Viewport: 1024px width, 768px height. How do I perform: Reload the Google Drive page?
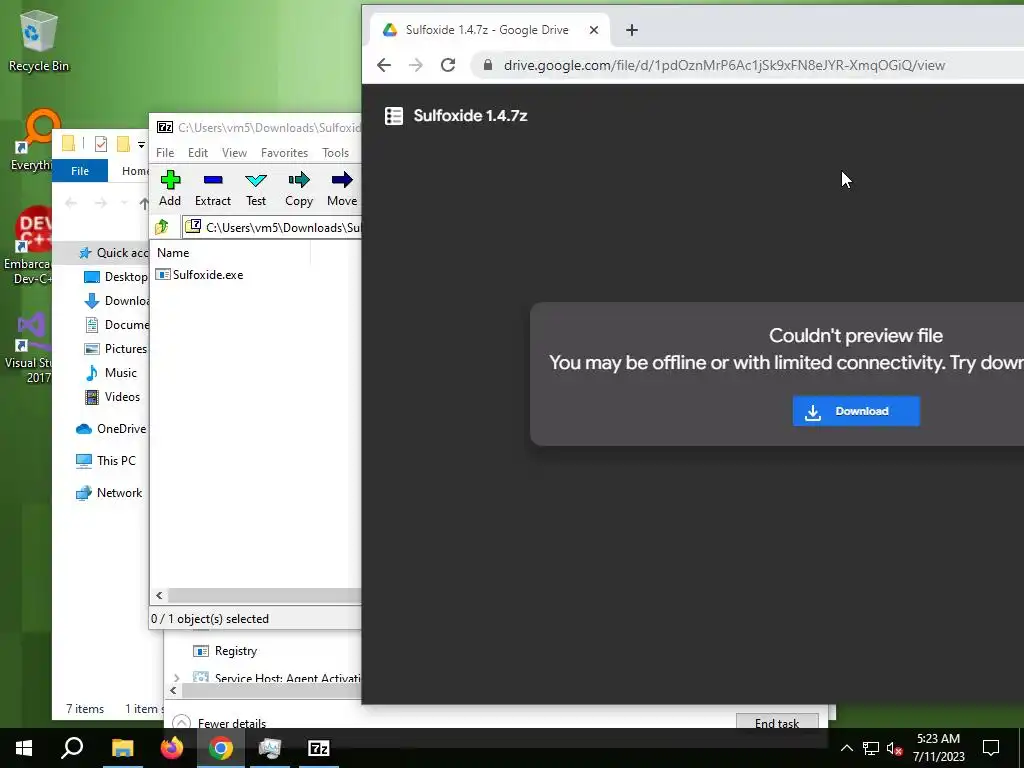[x=447, y=65]
